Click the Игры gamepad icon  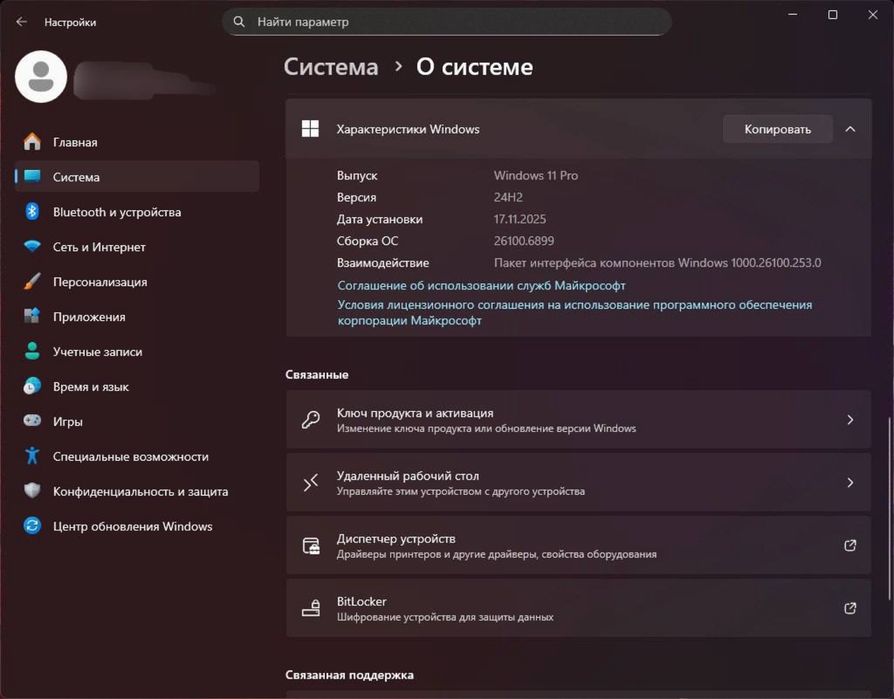[32, 421]
